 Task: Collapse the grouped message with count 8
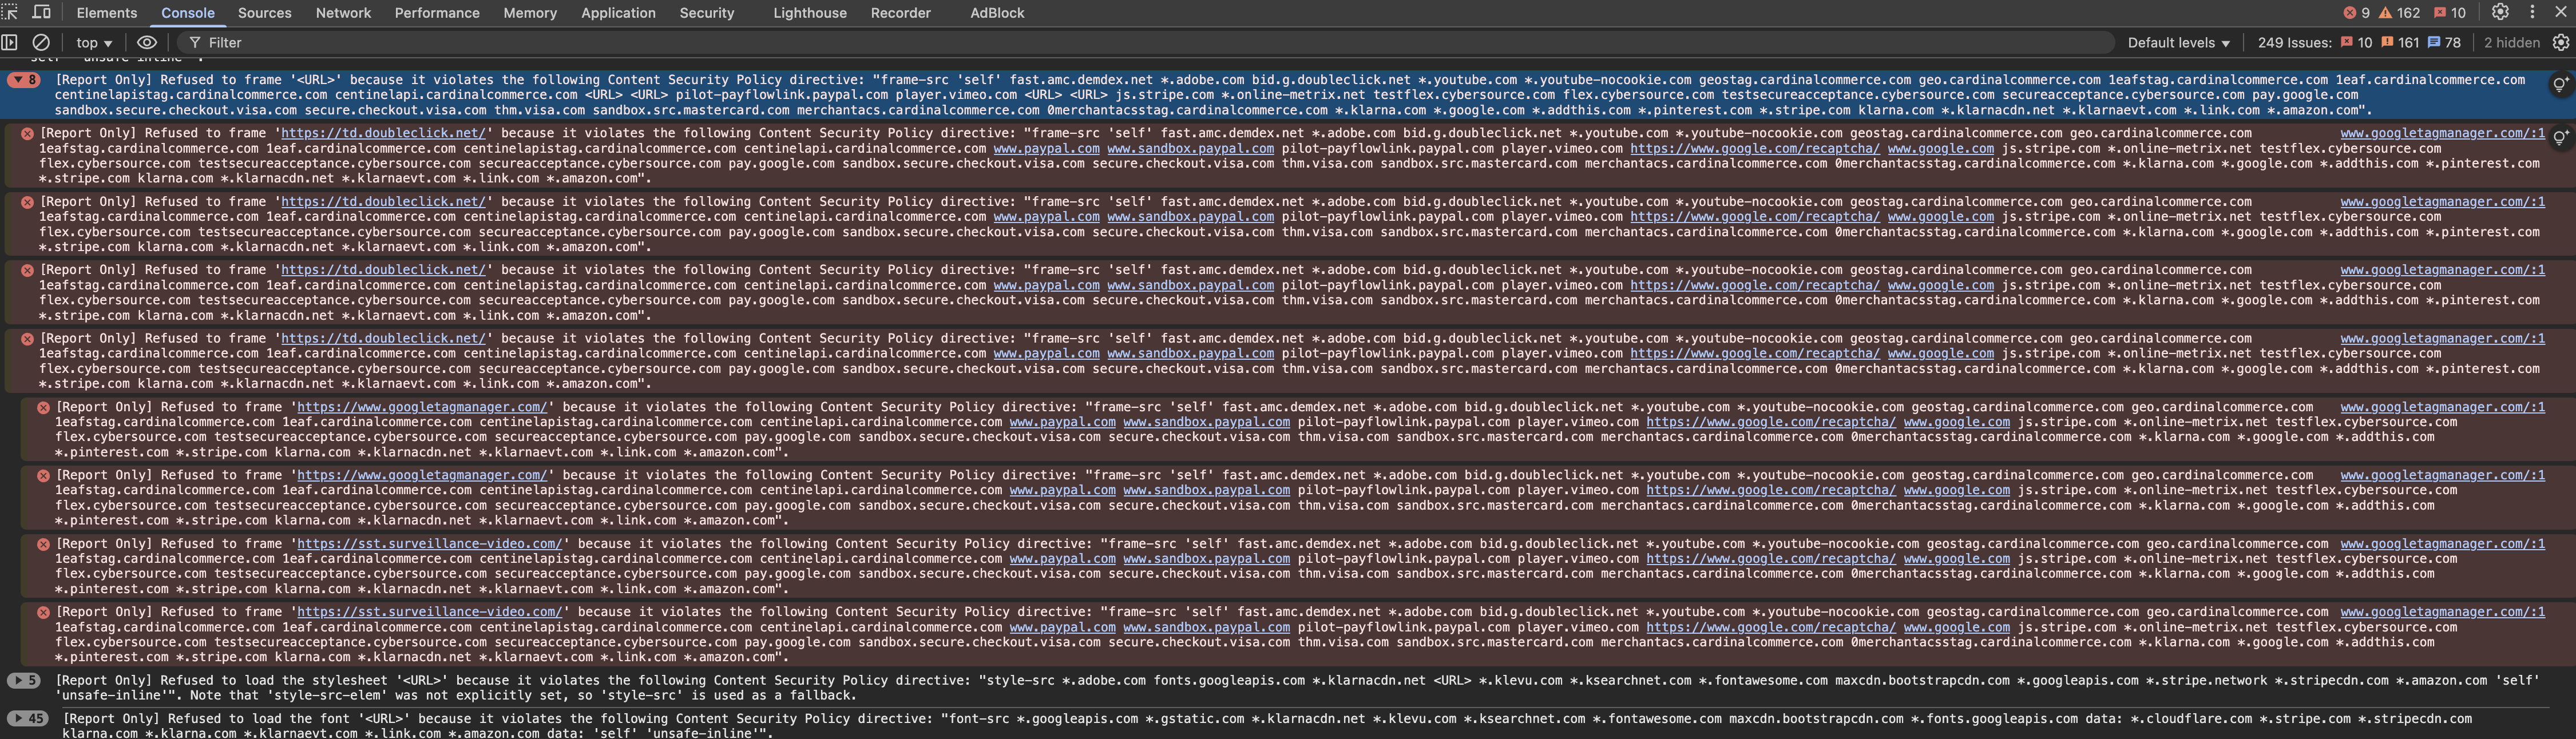click(x=23, y=80)
